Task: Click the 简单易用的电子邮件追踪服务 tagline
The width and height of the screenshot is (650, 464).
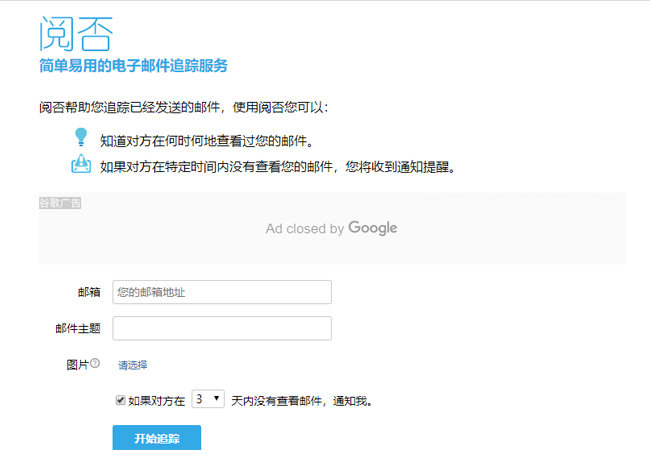Action: point(133,66)
